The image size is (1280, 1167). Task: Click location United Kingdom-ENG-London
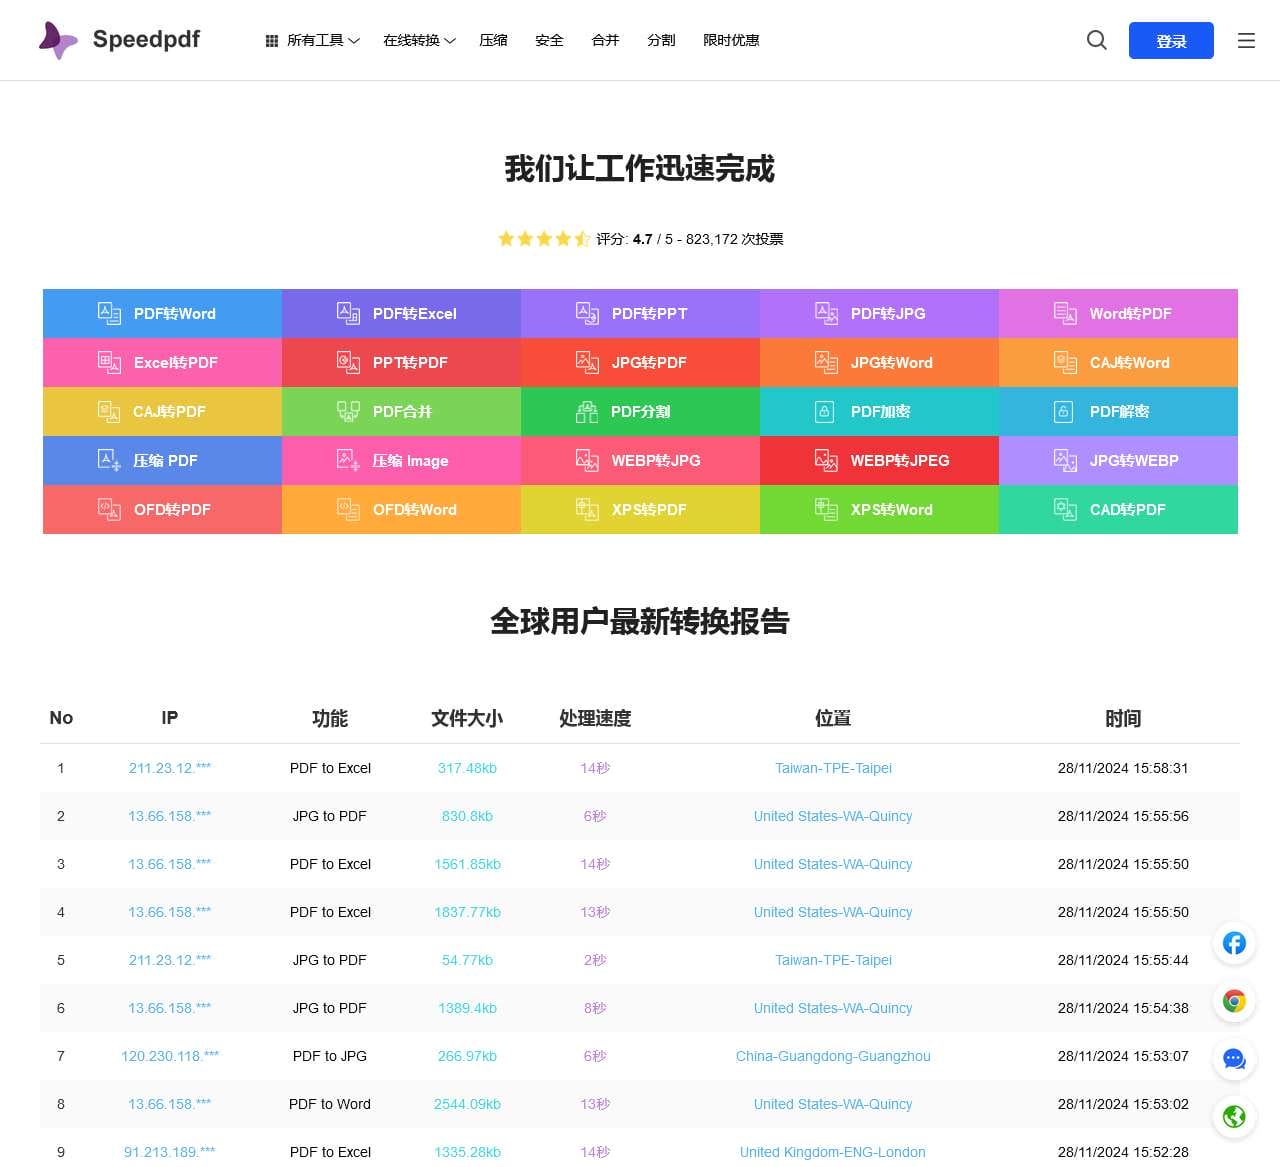[833, 1152]
